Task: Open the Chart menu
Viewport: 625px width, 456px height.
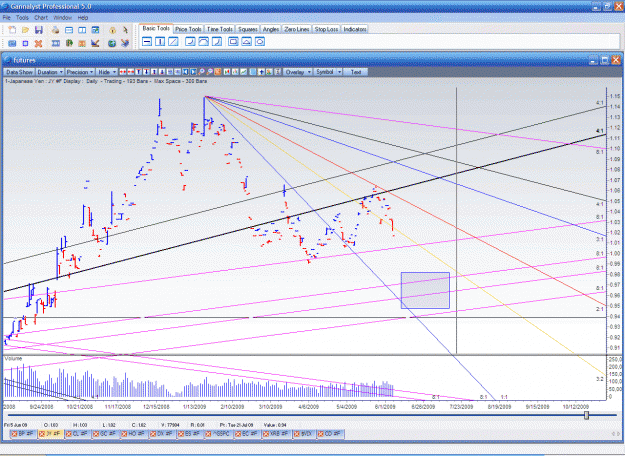Action: coord(41,18)
